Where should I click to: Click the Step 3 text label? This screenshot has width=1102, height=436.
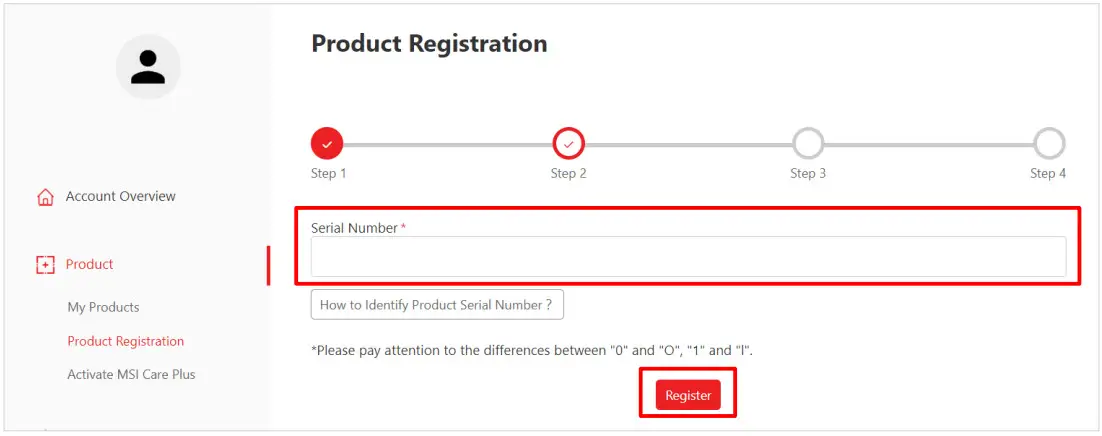pos(808,174)
